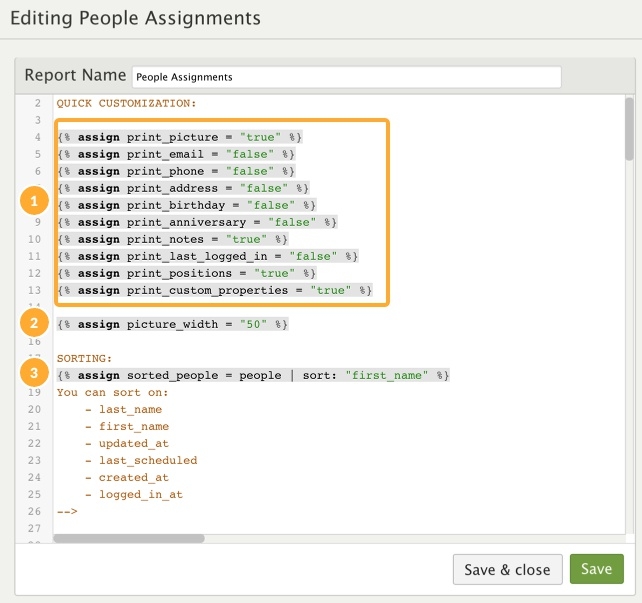This screenshot has height=603, width=642.
Task: Click the print_positions assignment line
Action: click(x=187, y=273)
